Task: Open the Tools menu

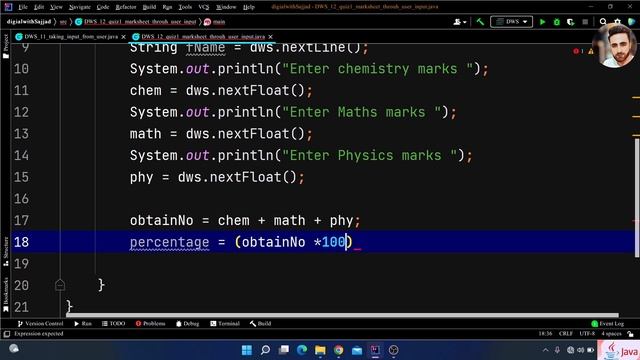Action: pyautogui.click(x=185, y=7)
